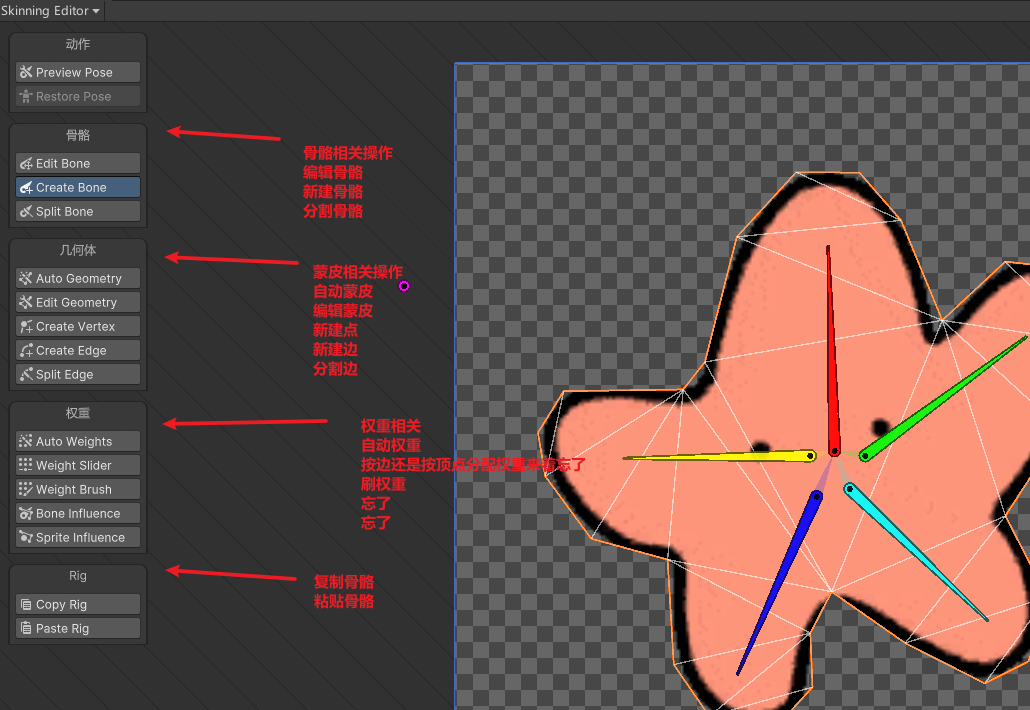Open the Weight Slider panel

[x=78, y=466]
